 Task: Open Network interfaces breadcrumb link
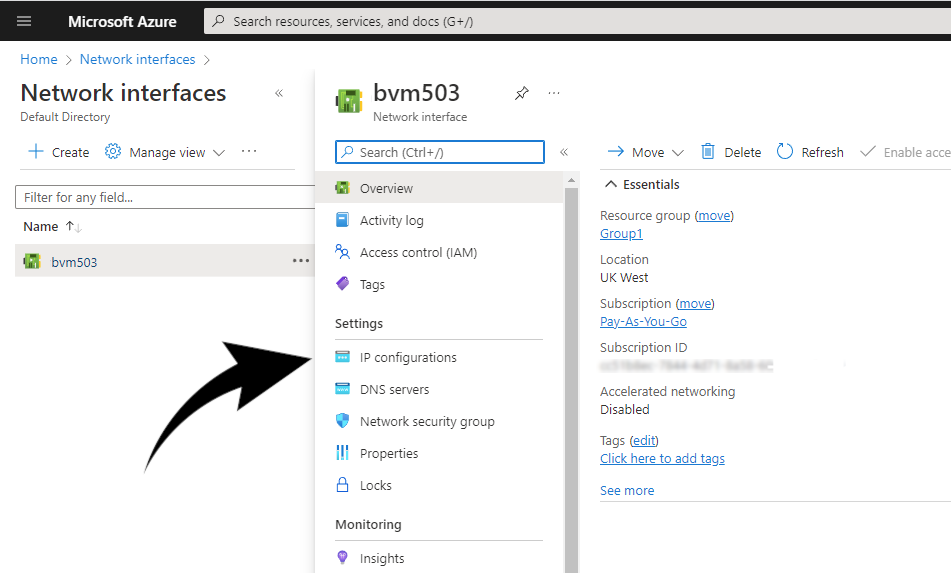click(138, 59)
